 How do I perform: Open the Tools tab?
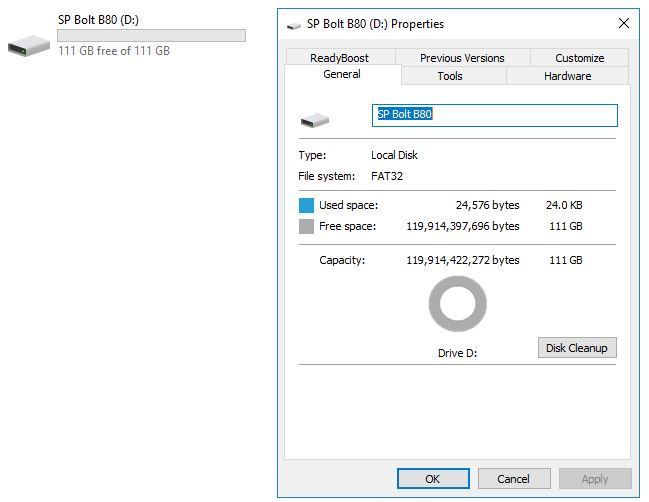450,76
